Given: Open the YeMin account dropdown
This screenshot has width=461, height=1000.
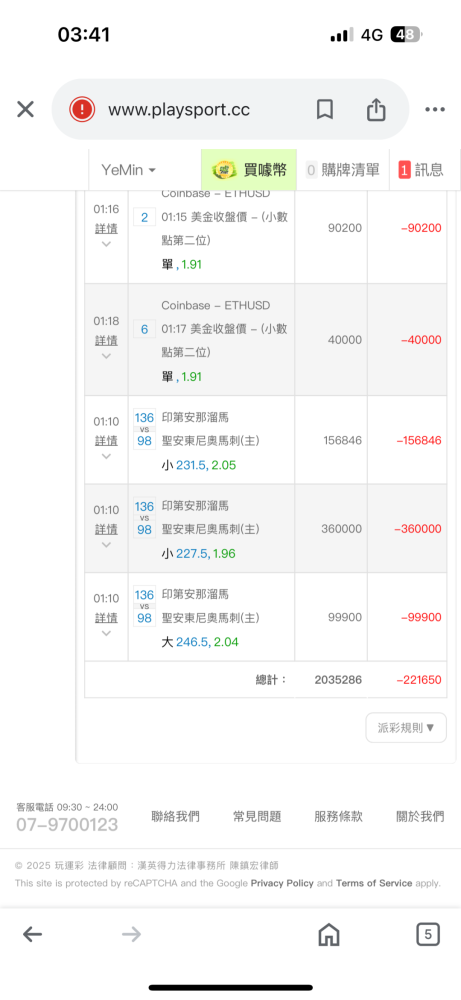Looking at the screenshot, I should pyautogui.click(x=129, y=170).
